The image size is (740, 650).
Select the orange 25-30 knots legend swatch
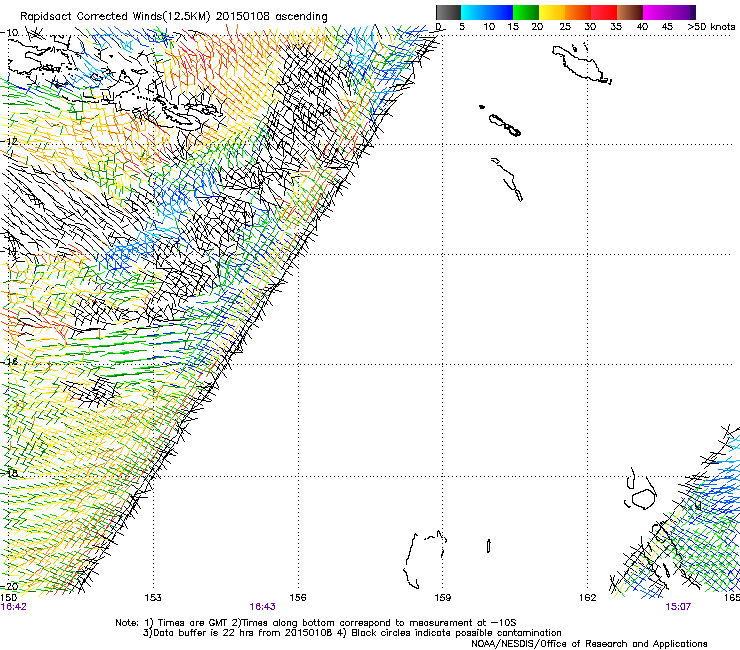click(578, 12)
